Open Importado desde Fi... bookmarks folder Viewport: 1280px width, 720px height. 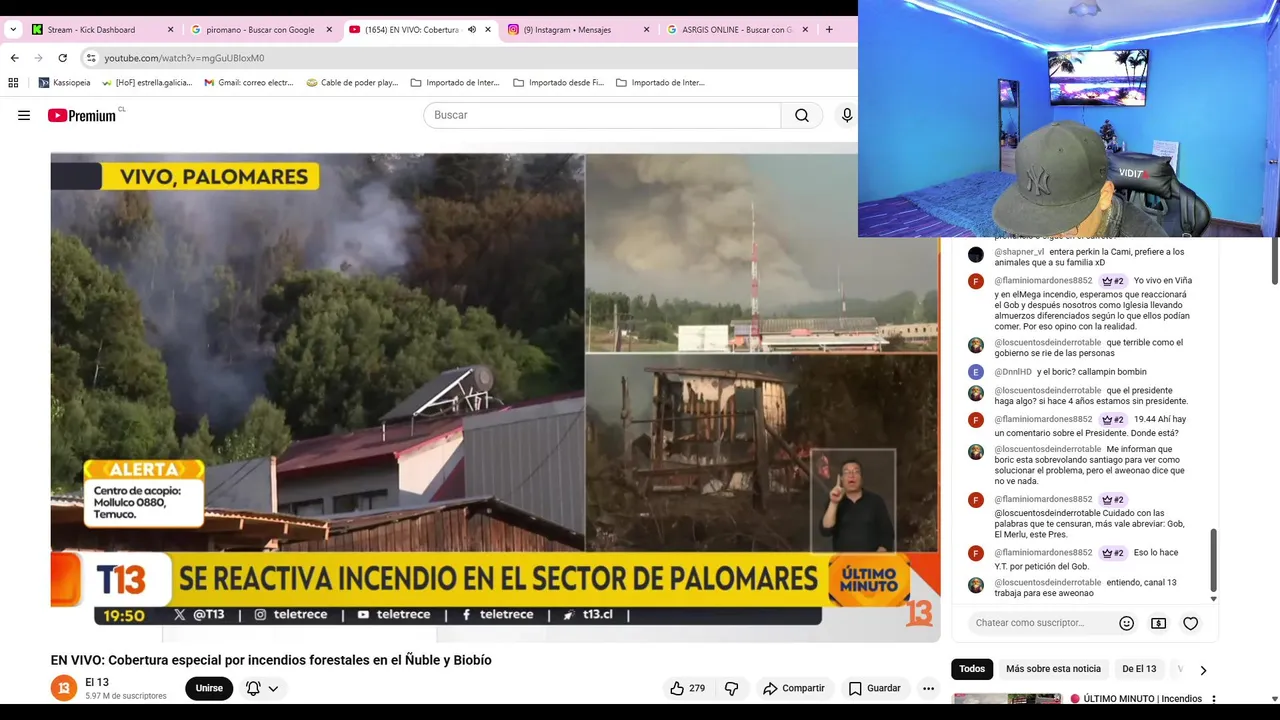click(558, 83)
